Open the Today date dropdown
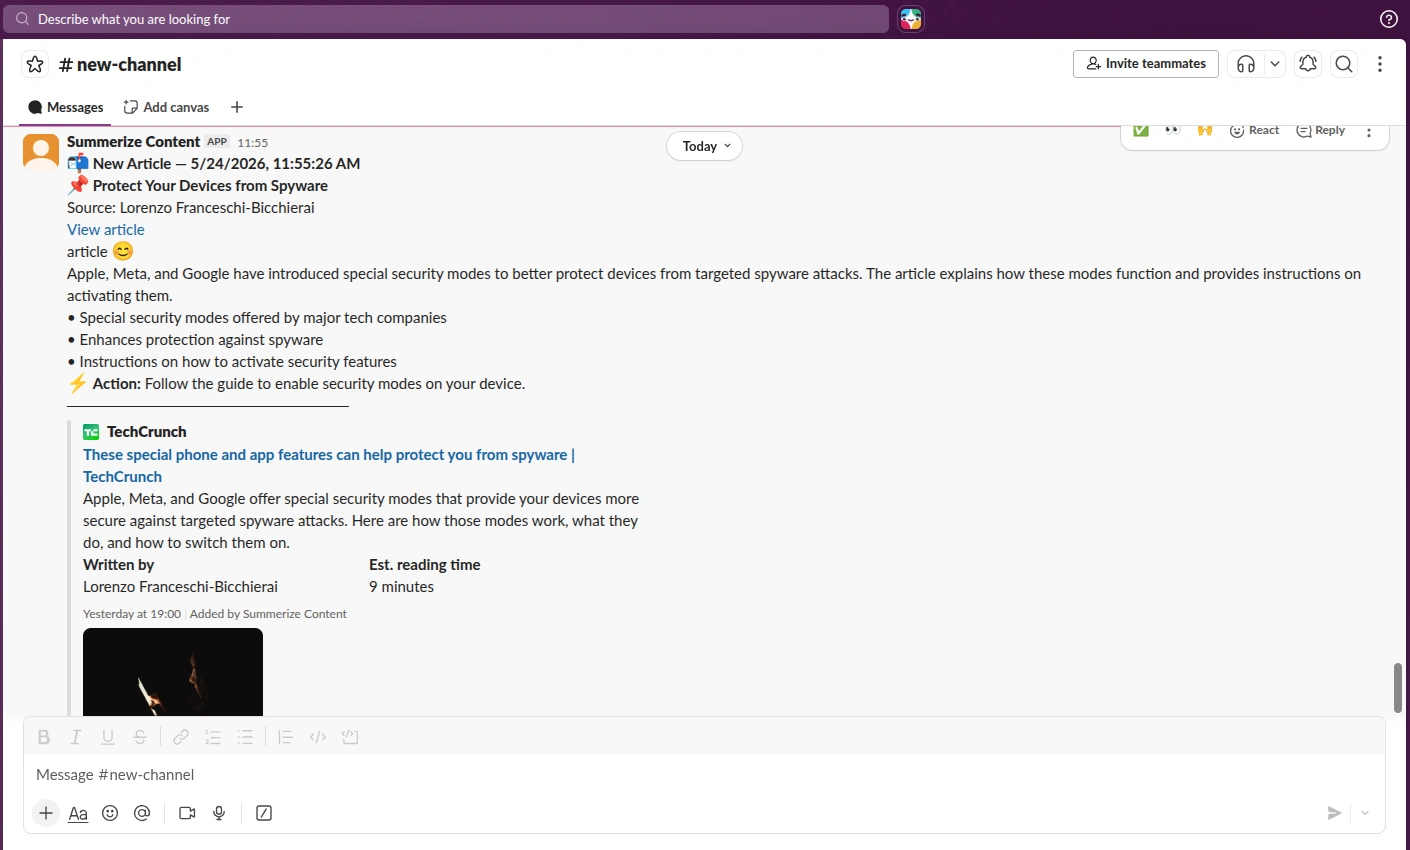The height and width of the screenshot is (850, 1410). [705, 146]
